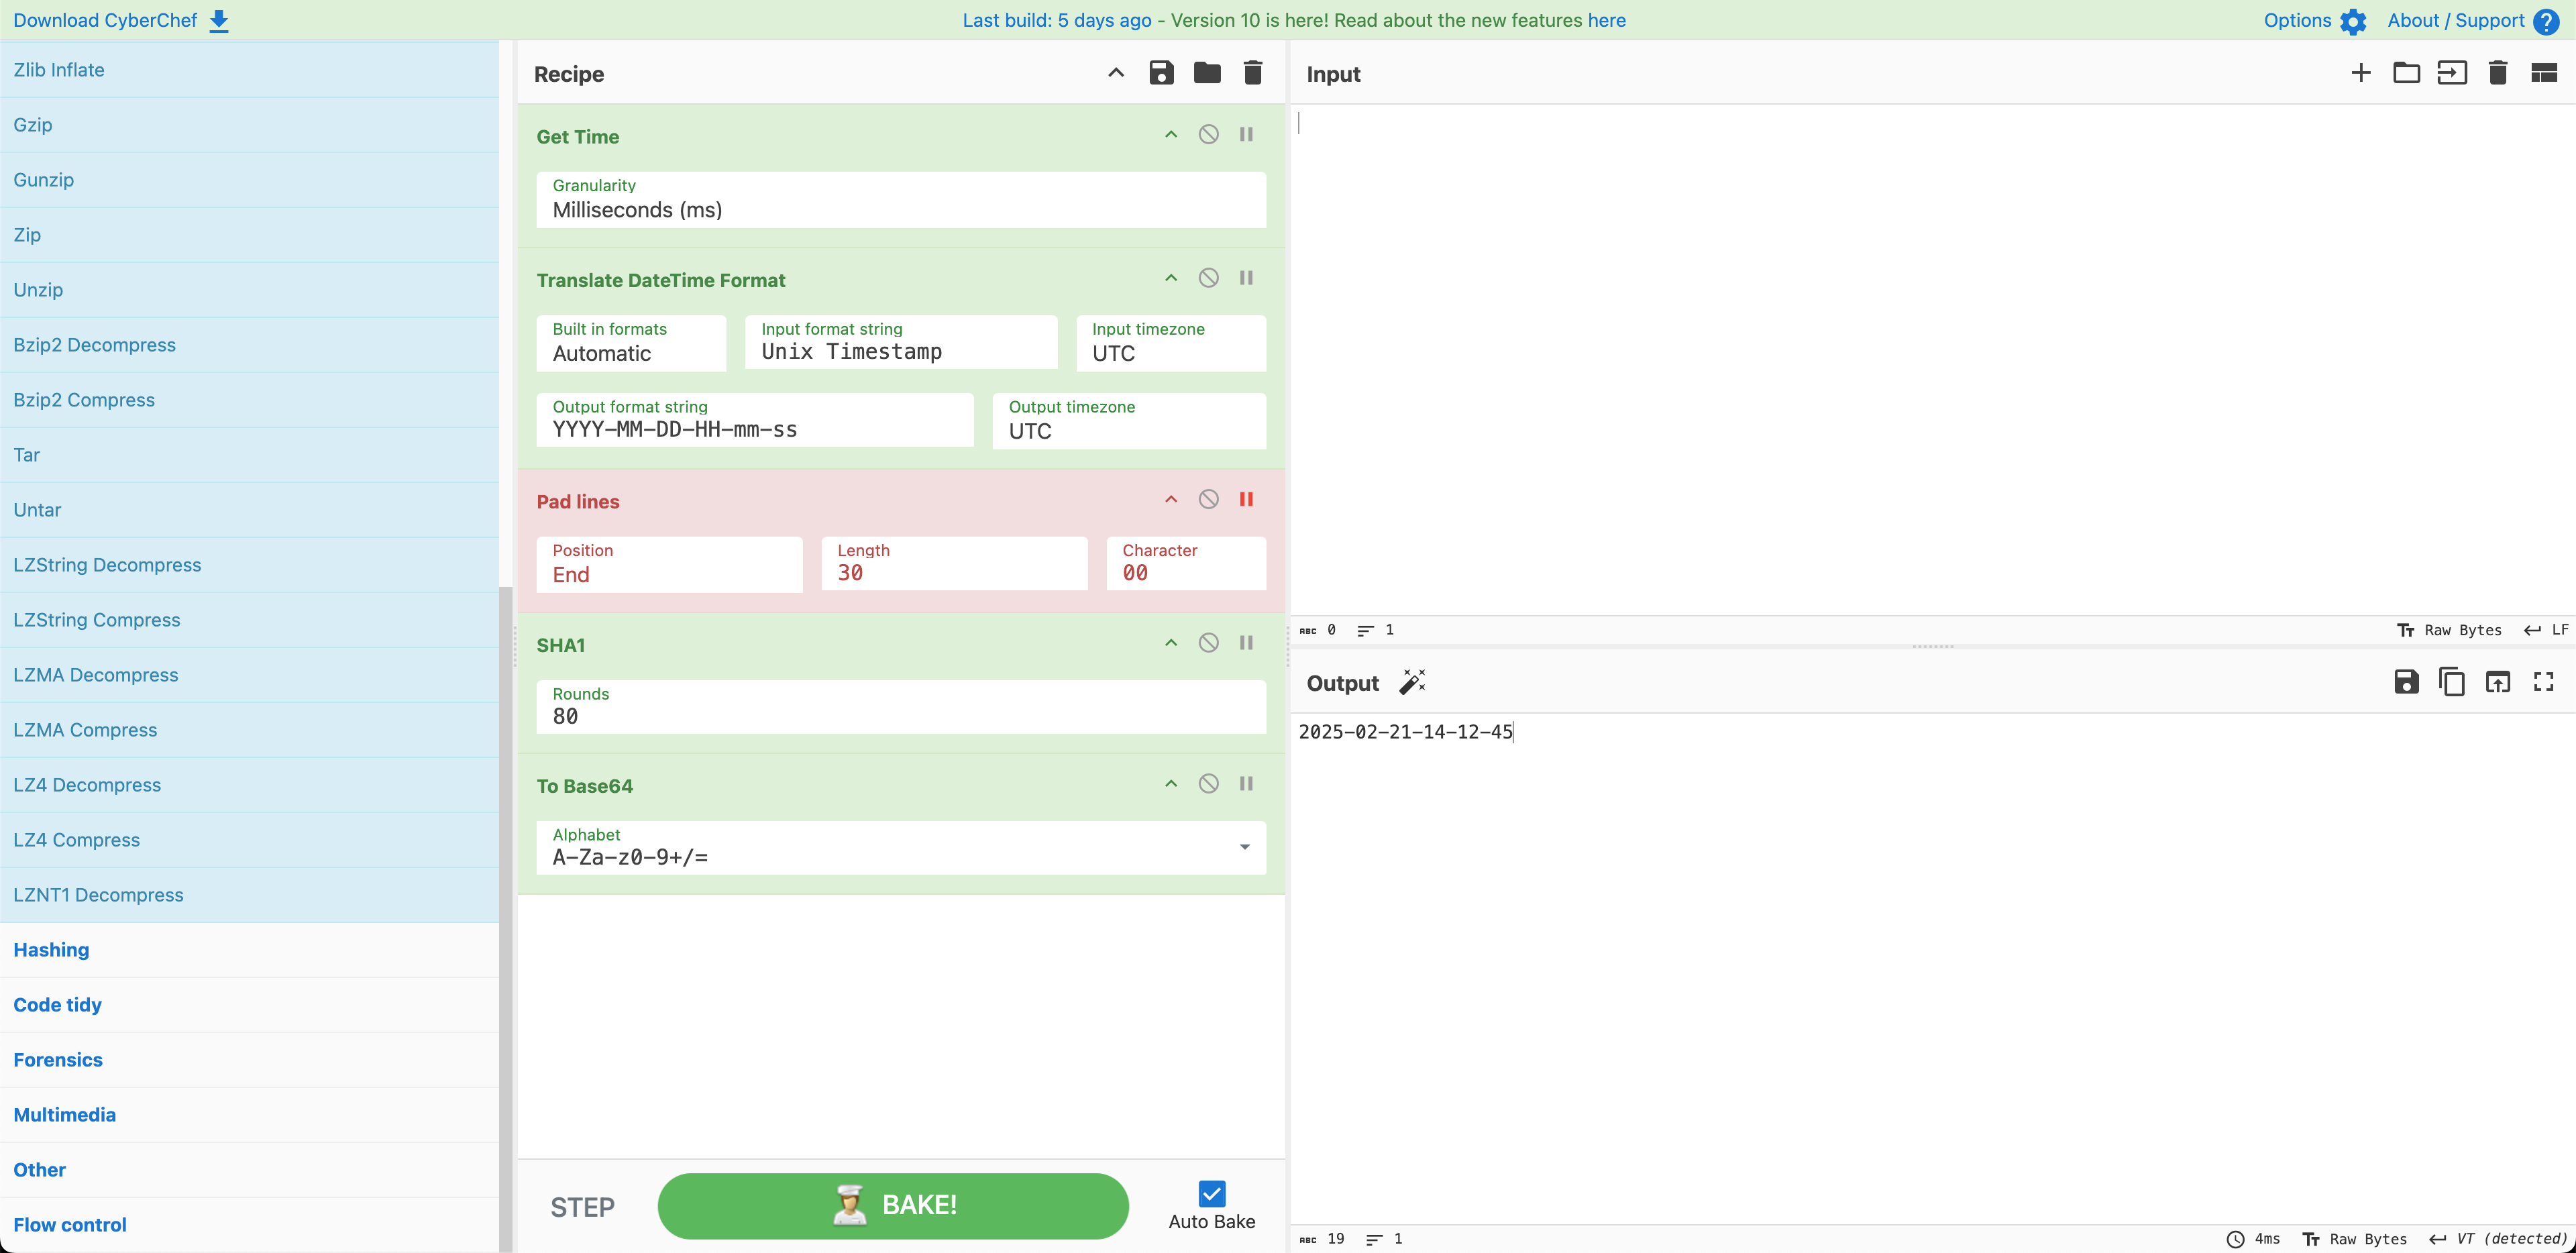Copy the raw output to the clipboard
Image resolution: width=2576 pixels, height=1253 pixels.
2452,682
